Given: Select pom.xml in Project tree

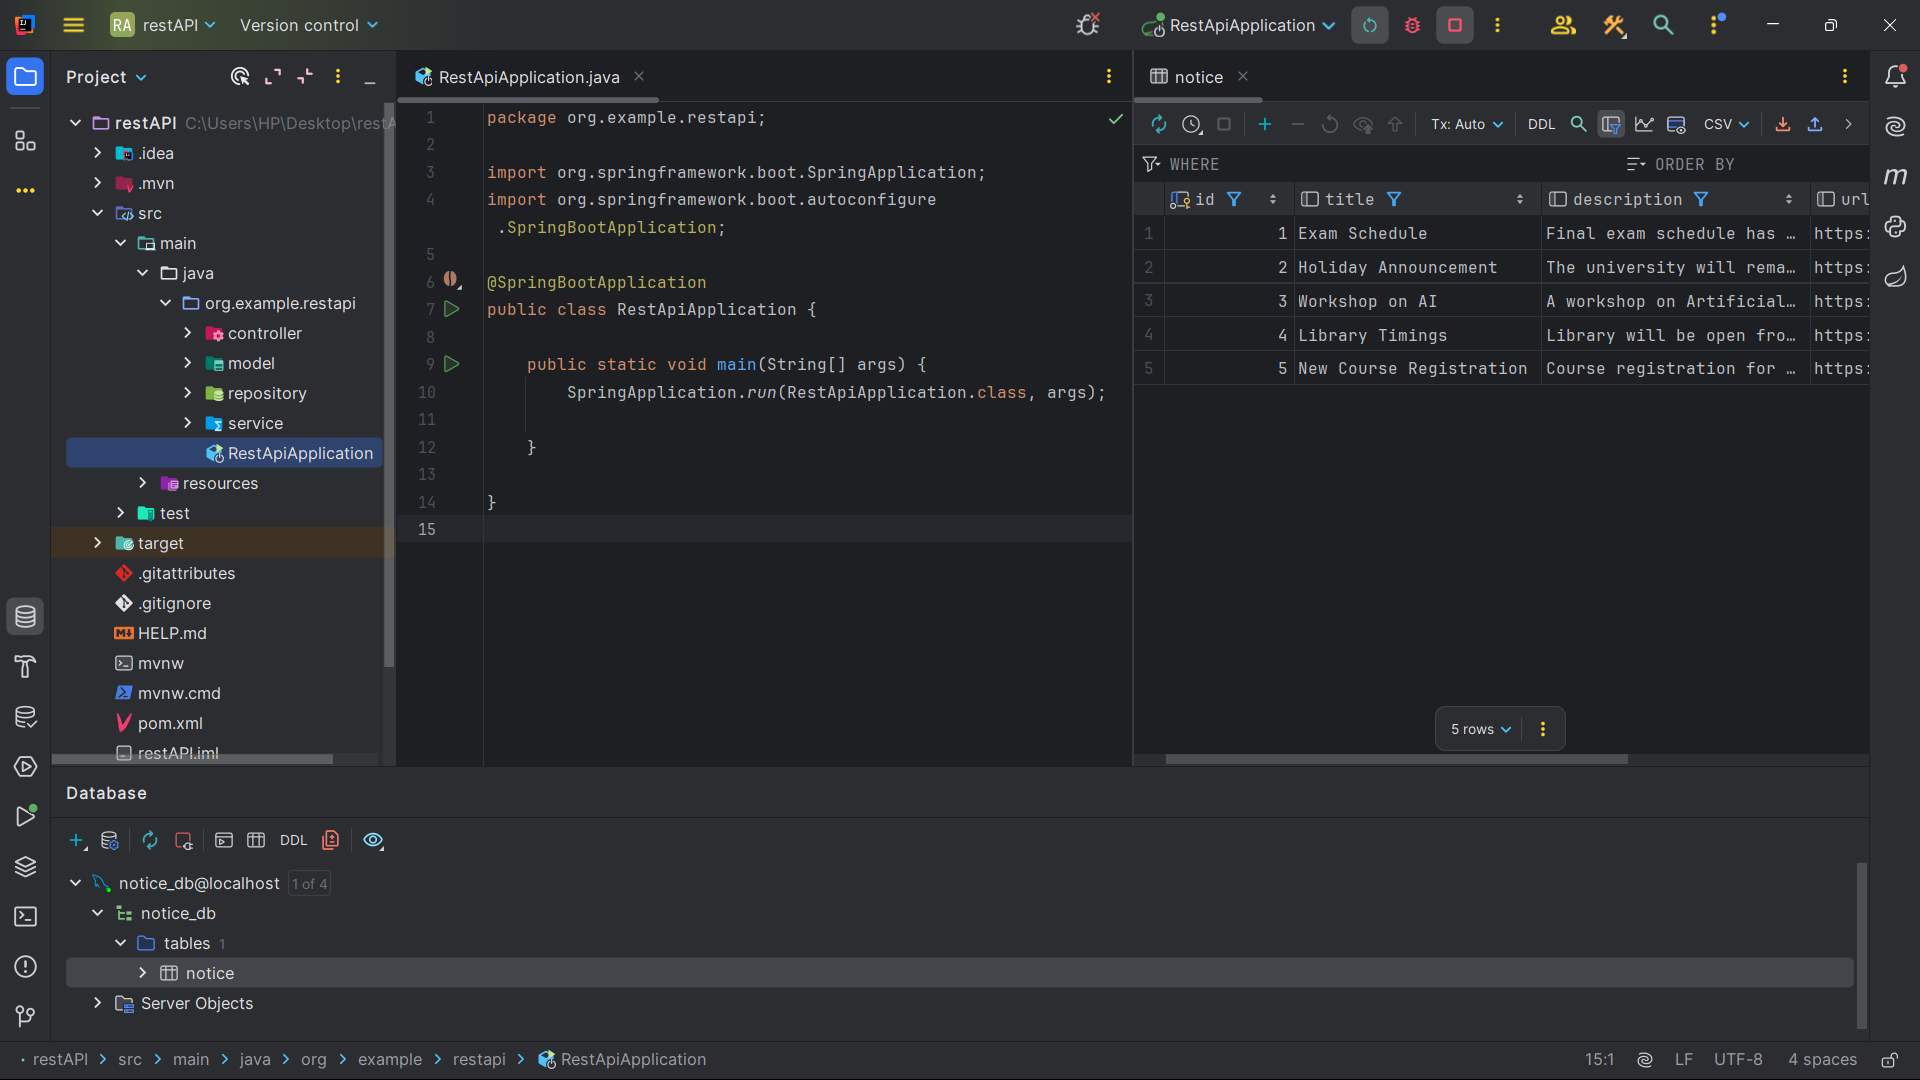Looking at the screenshot, I should tap(170, 723).
